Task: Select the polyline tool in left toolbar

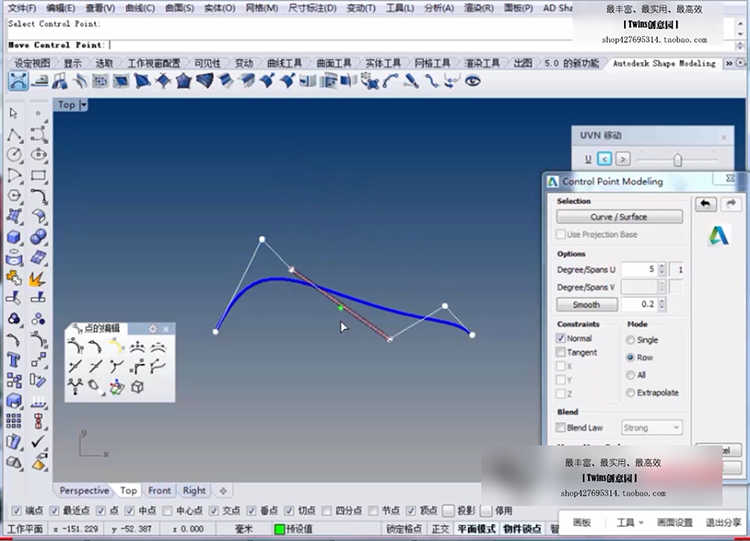Action: (14, 135)
